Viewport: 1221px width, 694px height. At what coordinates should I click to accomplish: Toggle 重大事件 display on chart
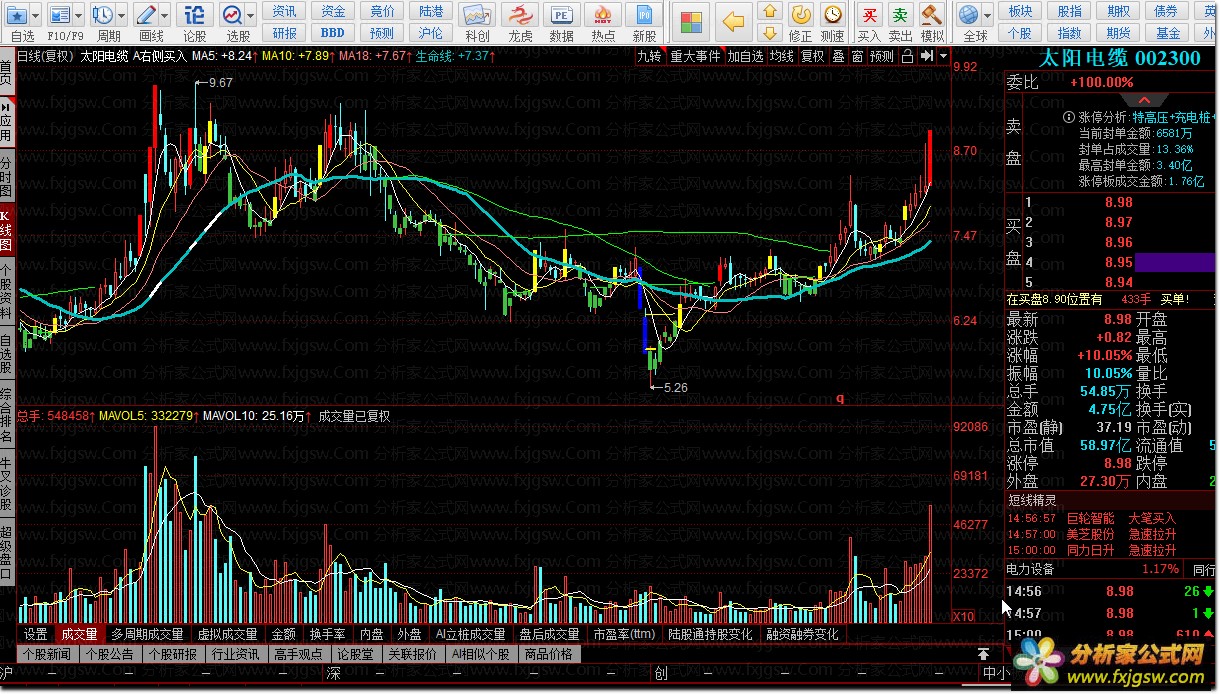coord(695,56)
